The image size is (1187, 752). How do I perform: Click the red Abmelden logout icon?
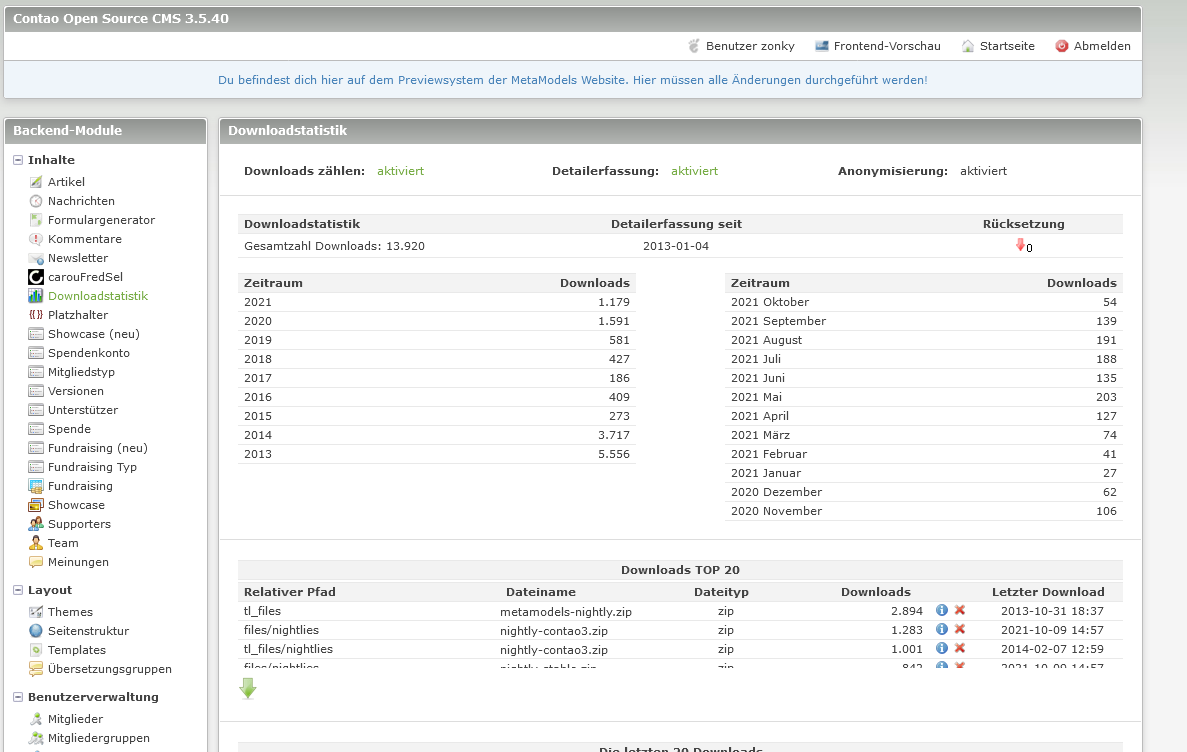point(1062,46)
